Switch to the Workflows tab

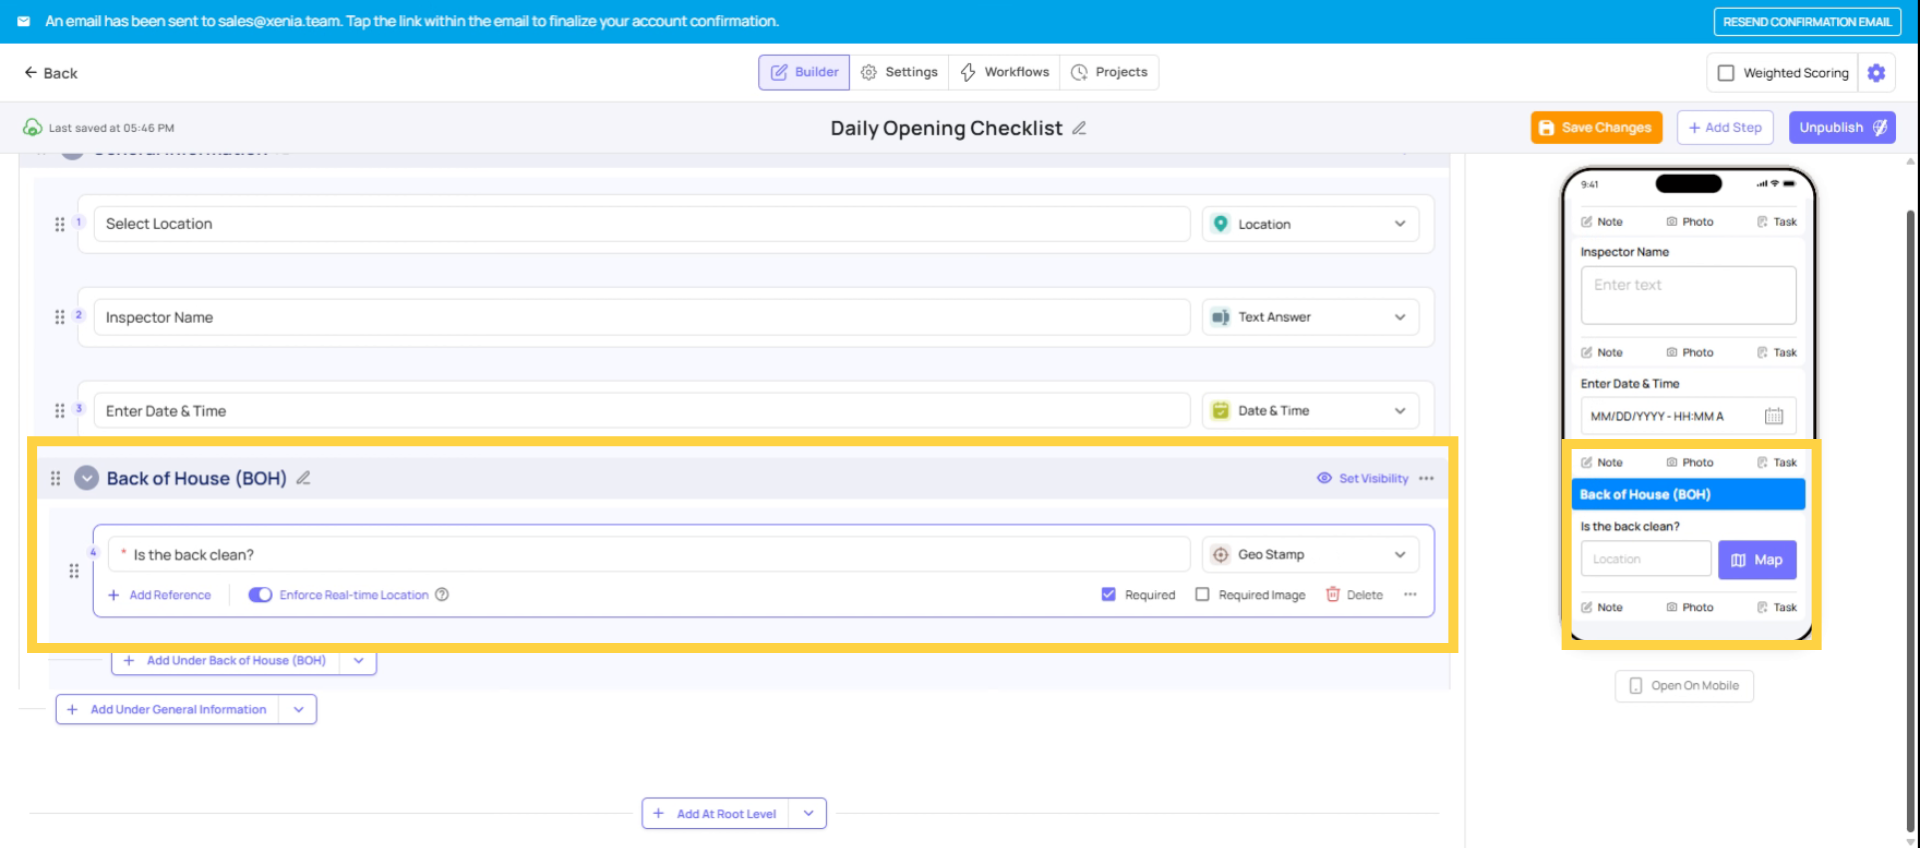point(1004,72)
